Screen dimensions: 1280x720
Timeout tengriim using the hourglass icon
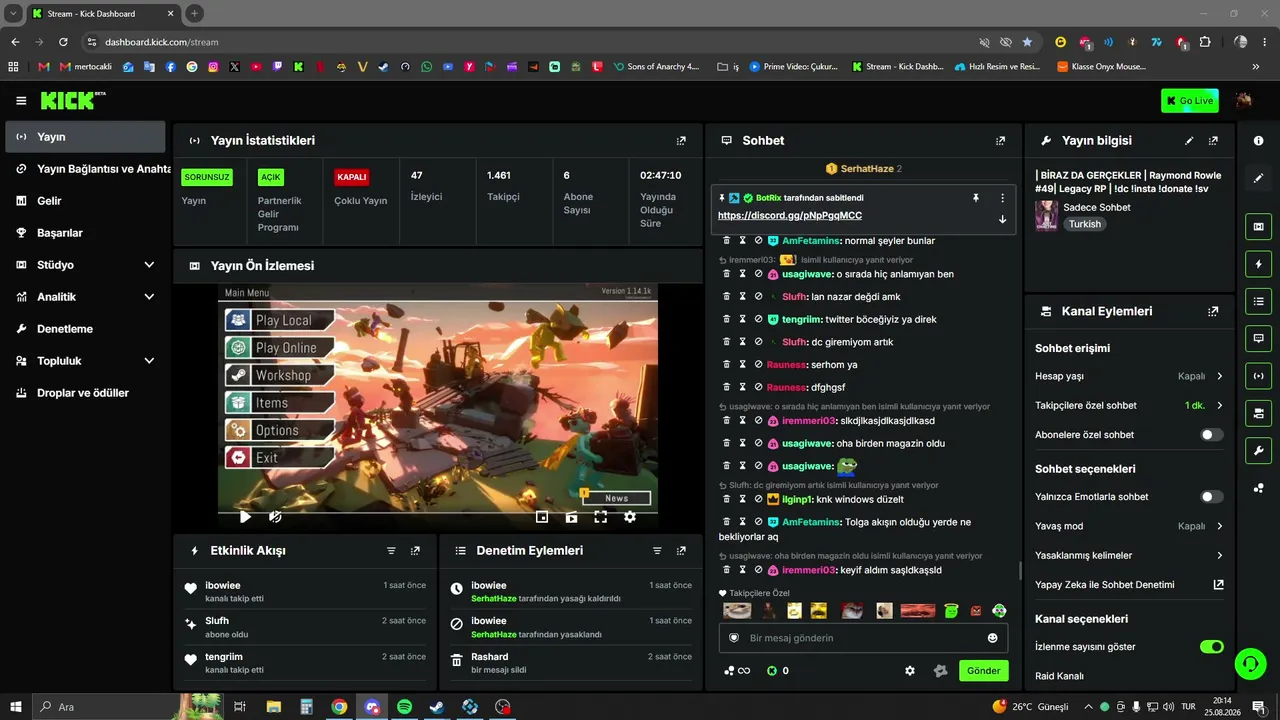tap(743, 320)
